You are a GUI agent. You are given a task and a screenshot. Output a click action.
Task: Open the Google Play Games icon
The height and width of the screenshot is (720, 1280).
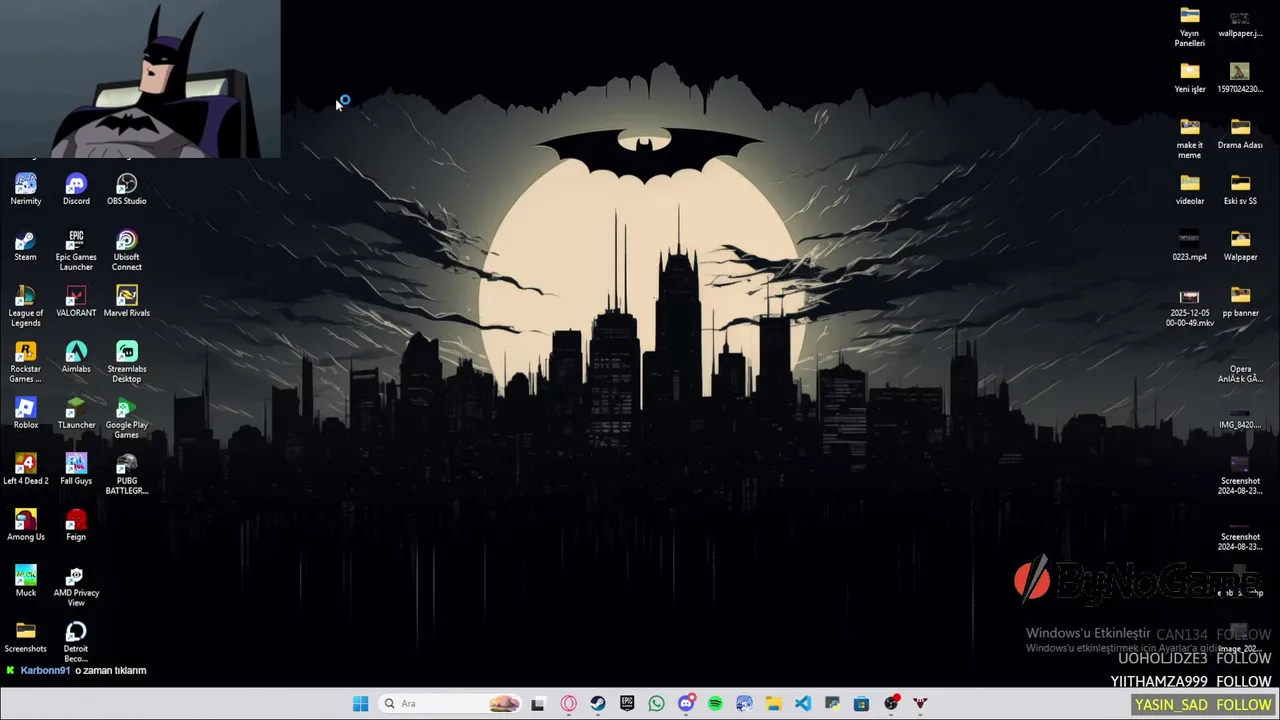(x=127, y=418)
